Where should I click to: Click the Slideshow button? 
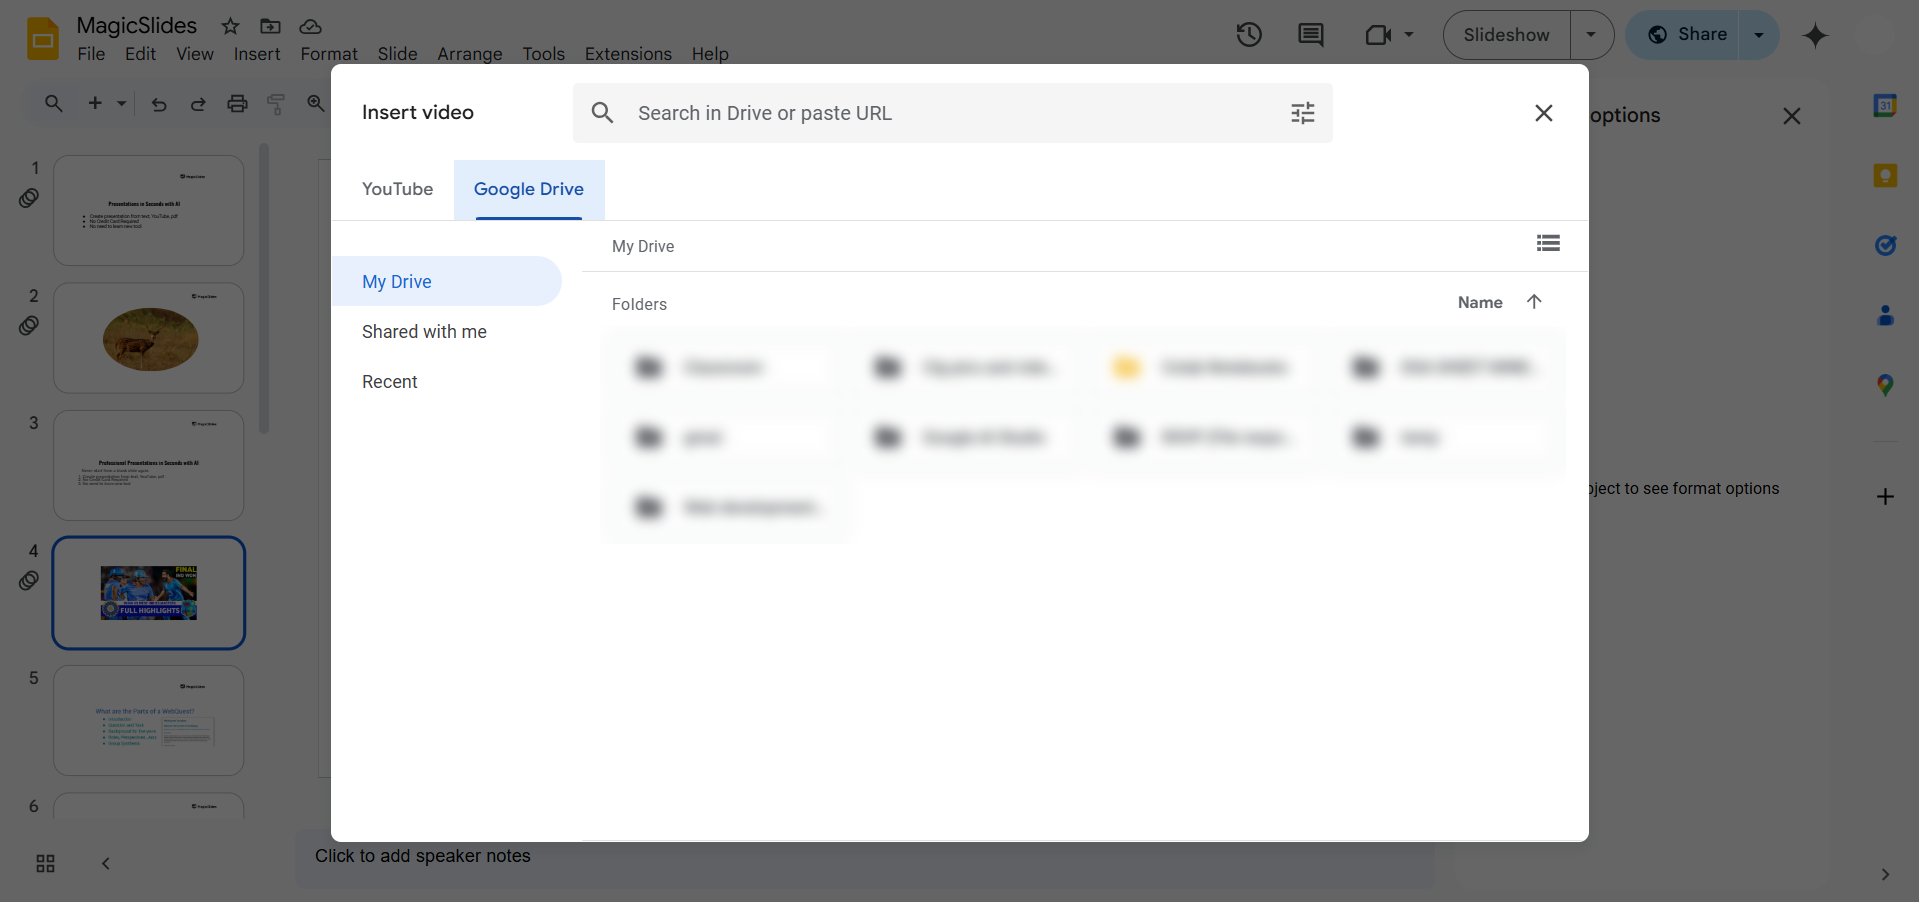(x=1506, y=35)
